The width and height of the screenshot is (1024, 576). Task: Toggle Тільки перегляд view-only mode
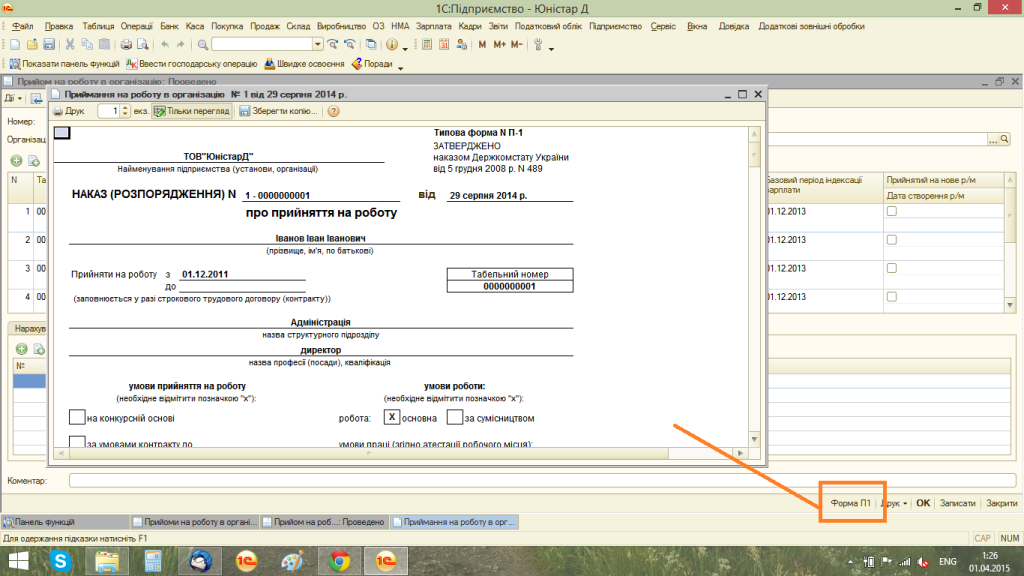pos(192,111)
